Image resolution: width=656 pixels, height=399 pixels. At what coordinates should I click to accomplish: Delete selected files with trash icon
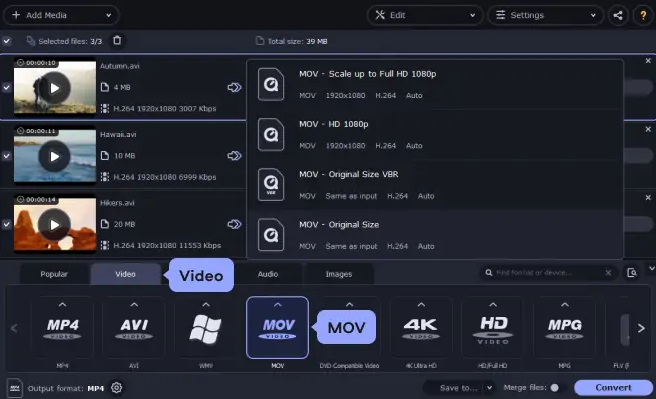tap(117, 41)
